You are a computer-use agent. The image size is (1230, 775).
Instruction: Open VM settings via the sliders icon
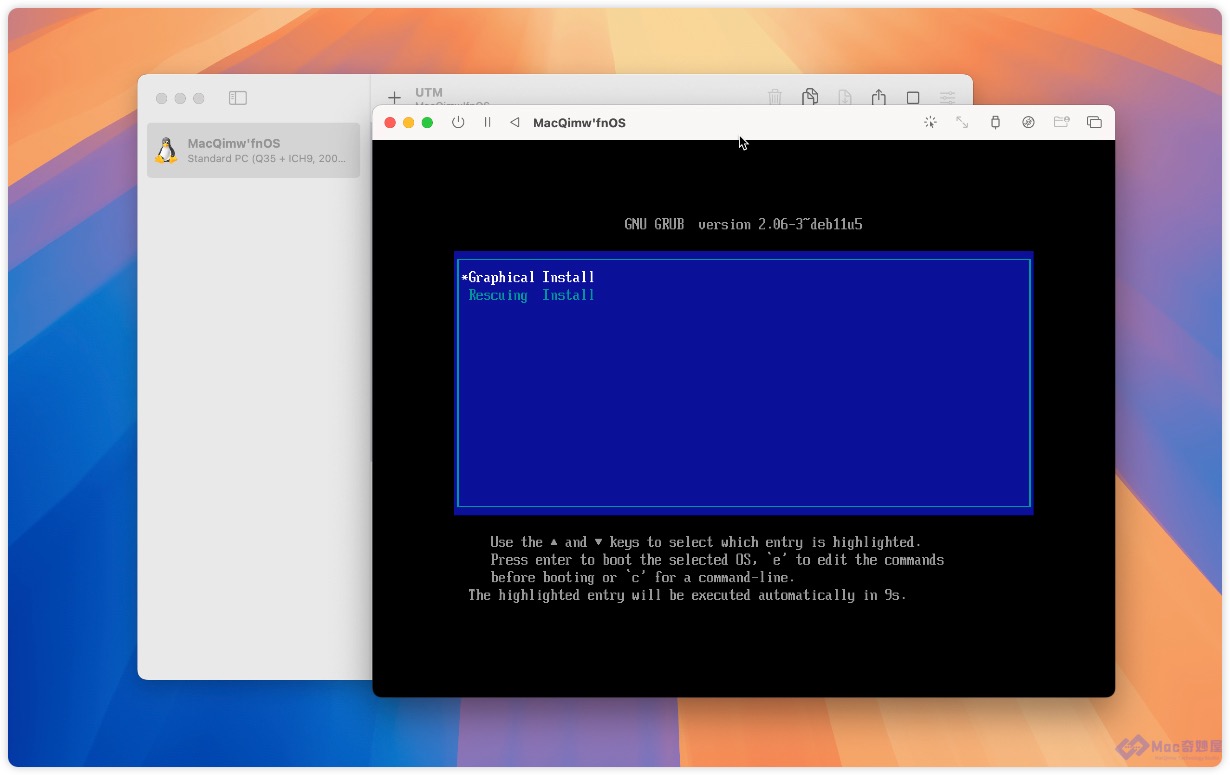click(947, 98)
